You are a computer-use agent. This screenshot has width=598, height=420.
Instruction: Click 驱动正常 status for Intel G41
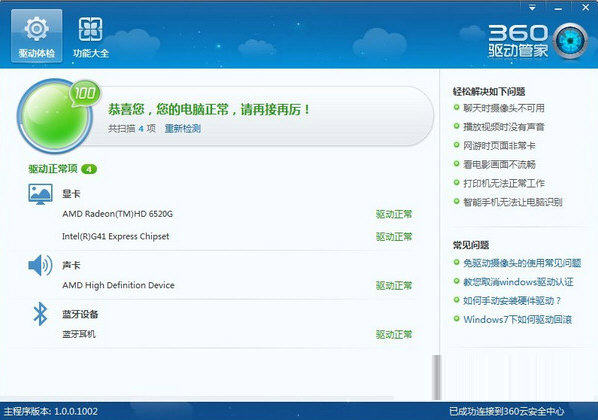(x=394, y=237)
